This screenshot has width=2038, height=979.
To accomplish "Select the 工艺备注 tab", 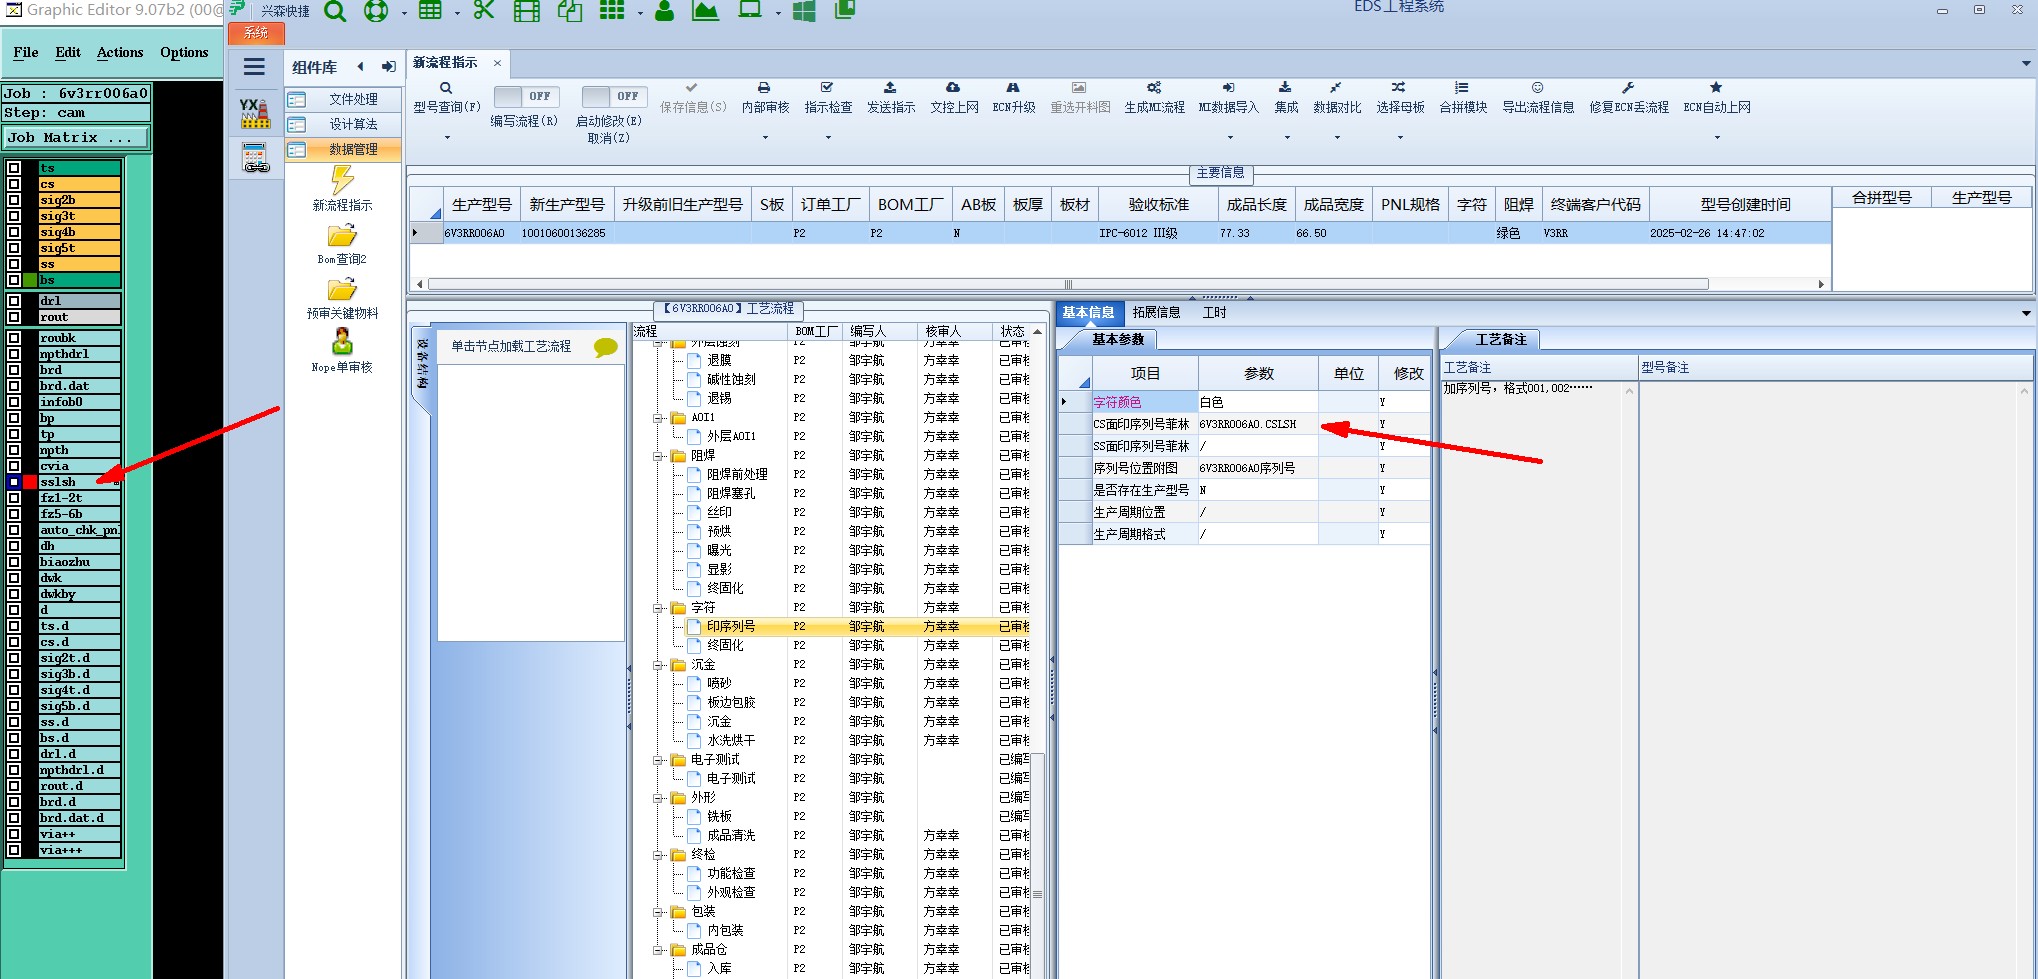I will [x=1500, y=339].
